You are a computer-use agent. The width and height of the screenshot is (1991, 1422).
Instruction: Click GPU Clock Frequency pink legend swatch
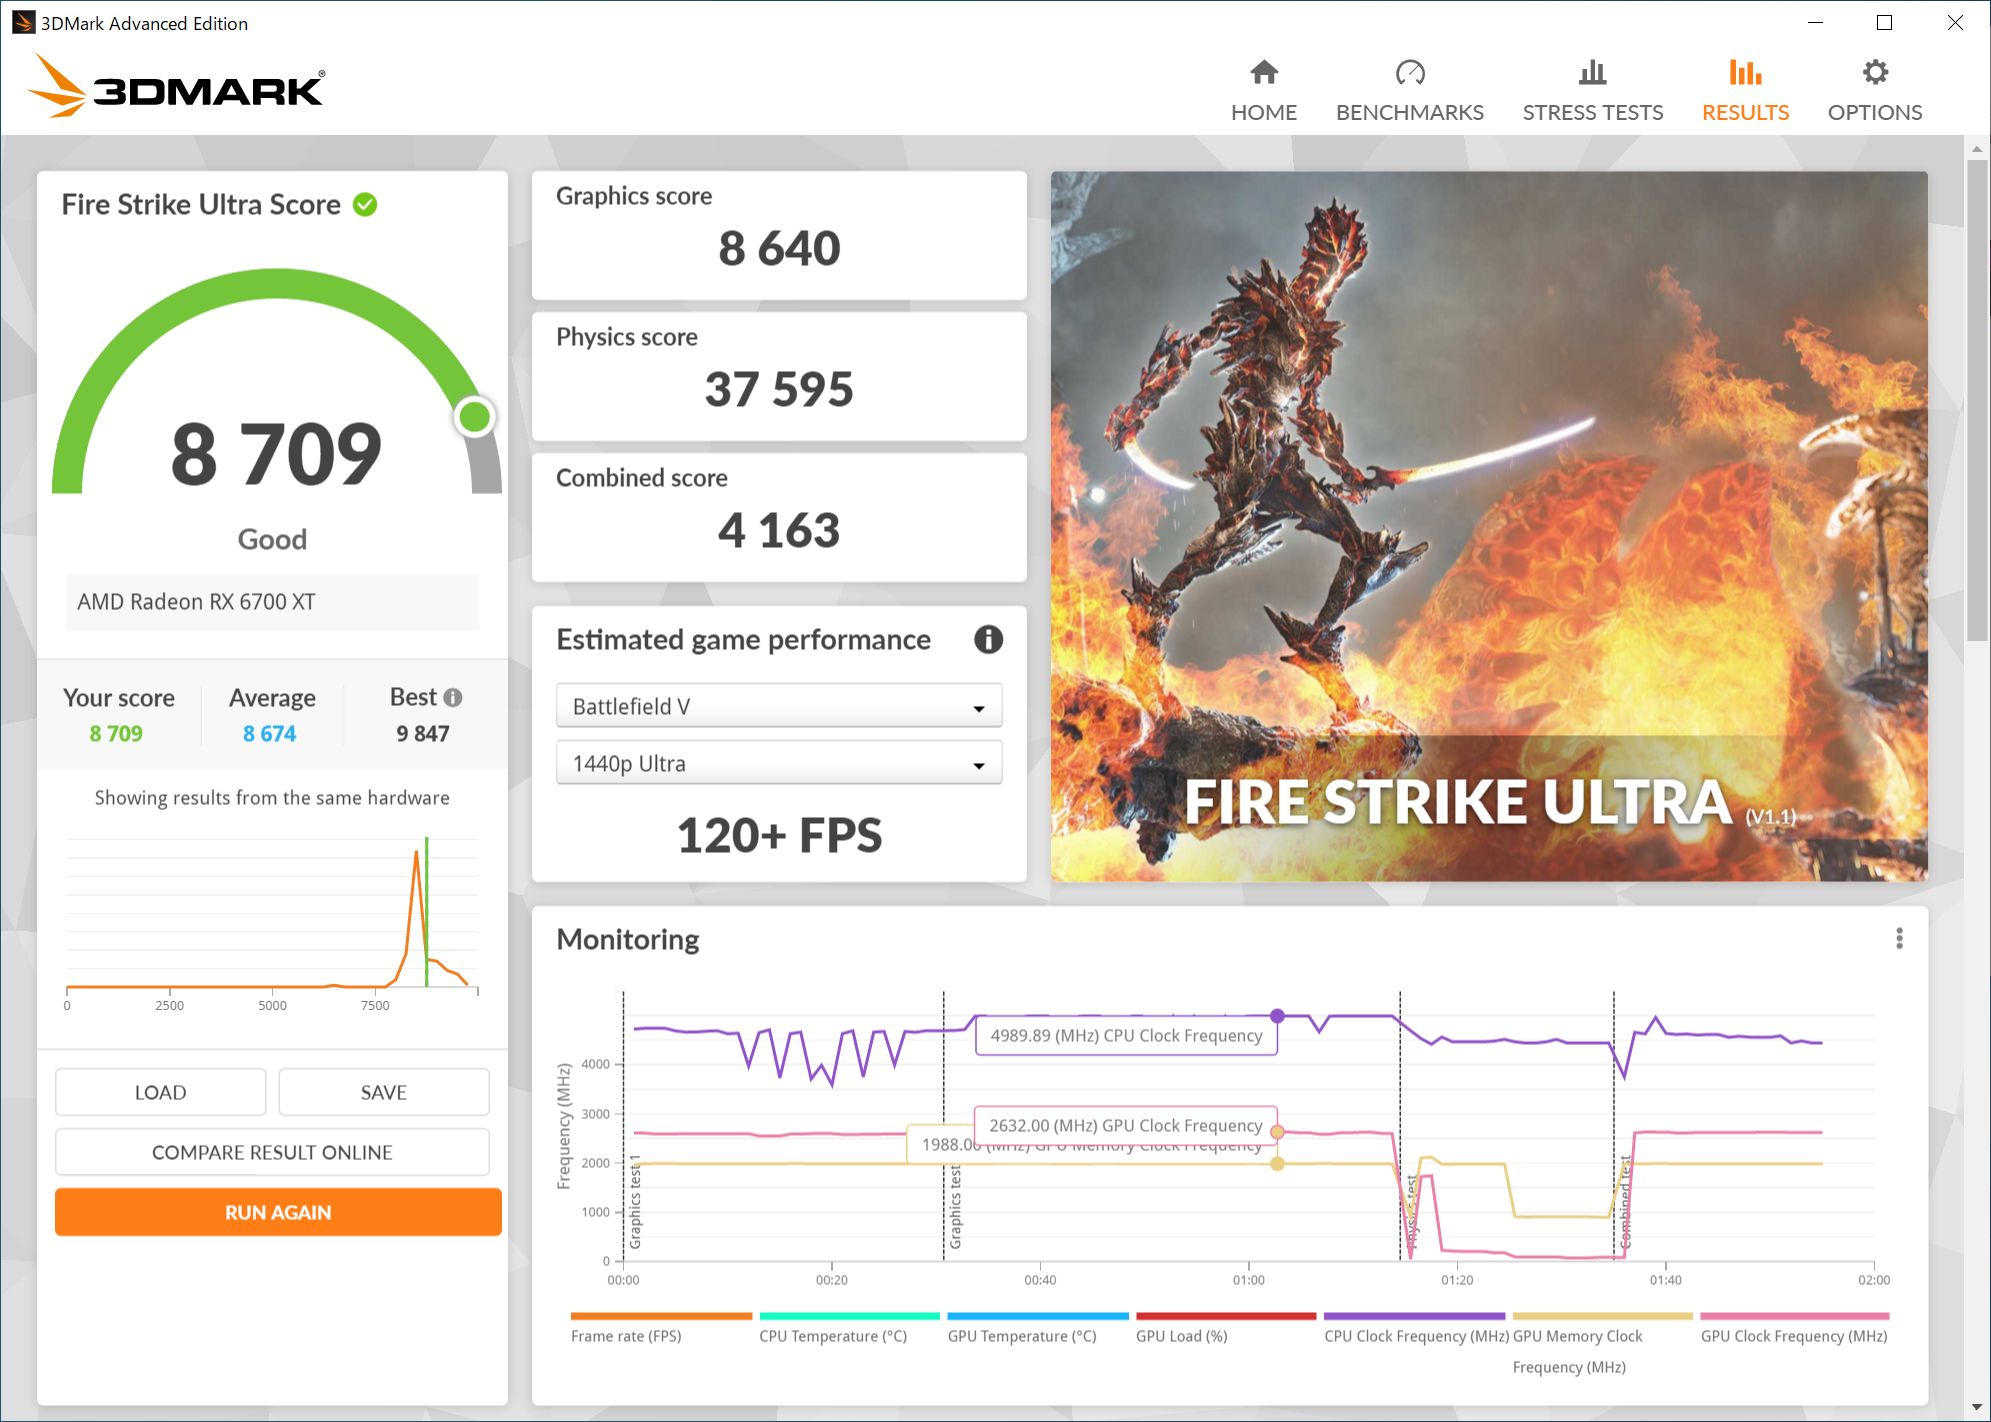1794,1316
